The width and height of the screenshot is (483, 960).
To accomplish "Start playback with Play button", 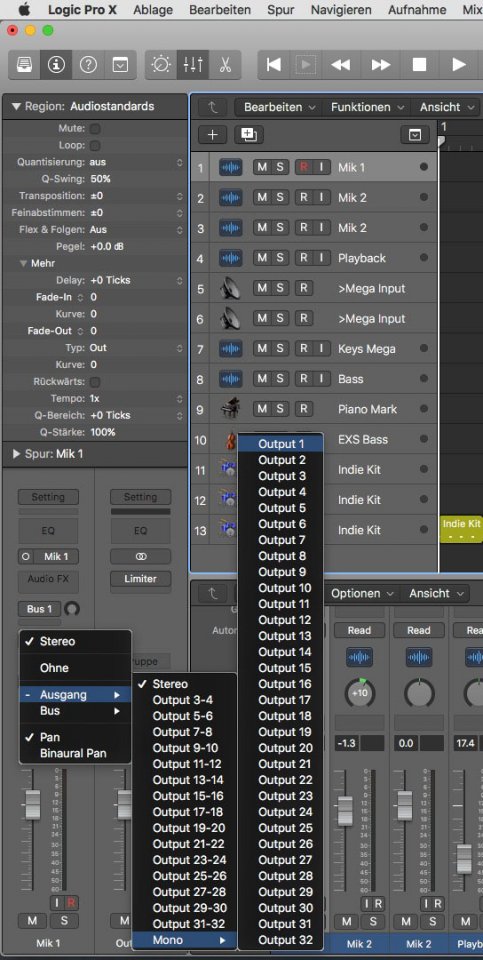I will click(x=459, y=65).
